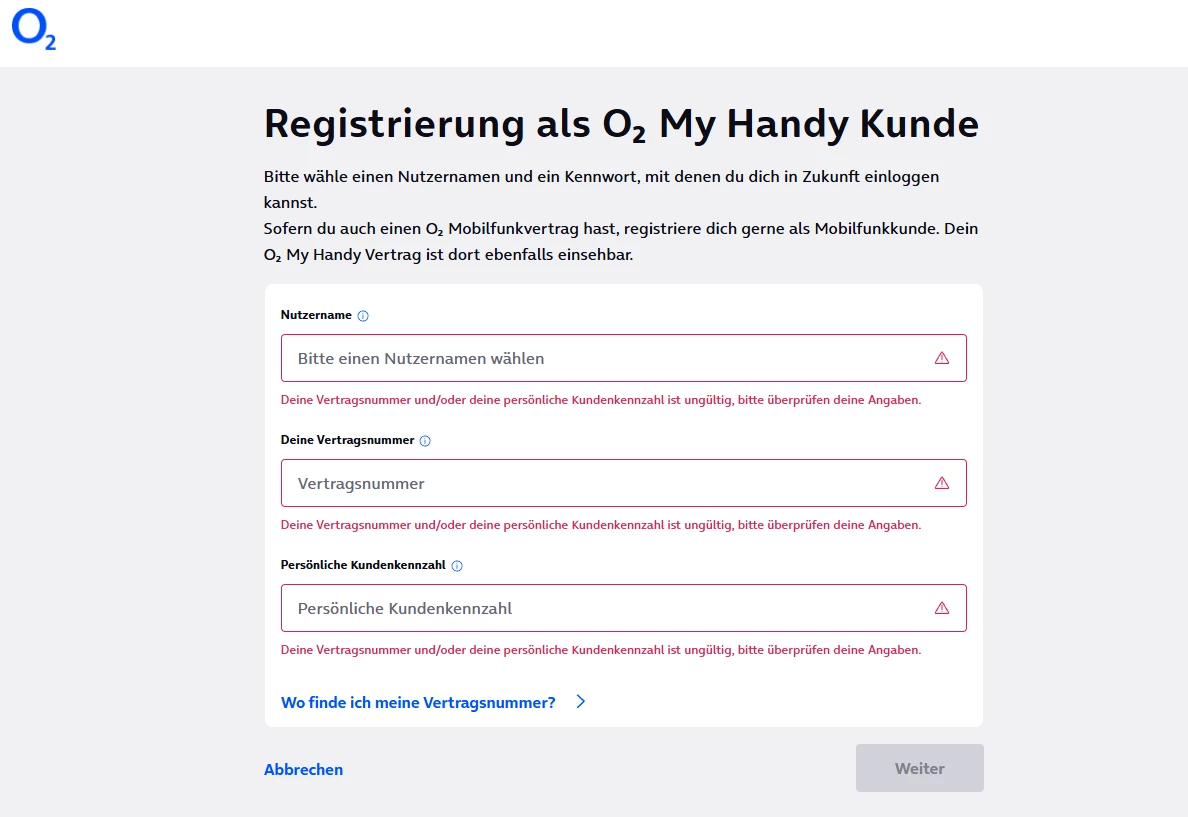1188x817 pixels.
Task: Click warning icon in Kundenkennzahl field
Action: click(x=941, y=608)
